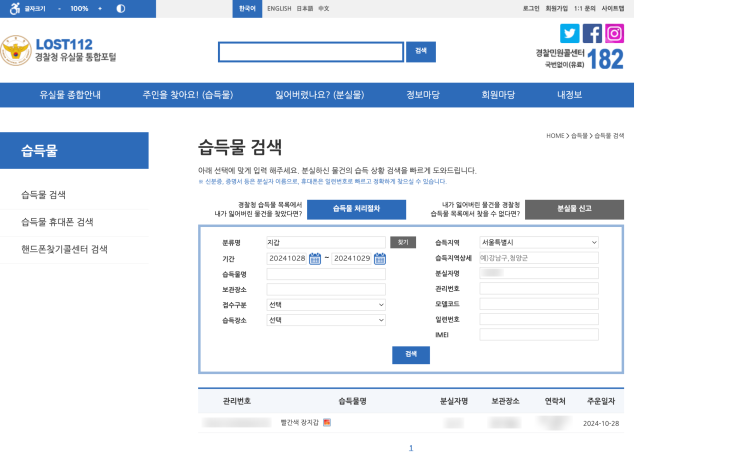The image size is (743, 473).
Task: Click header 검색 button next to search box
Action: (421, 52)
